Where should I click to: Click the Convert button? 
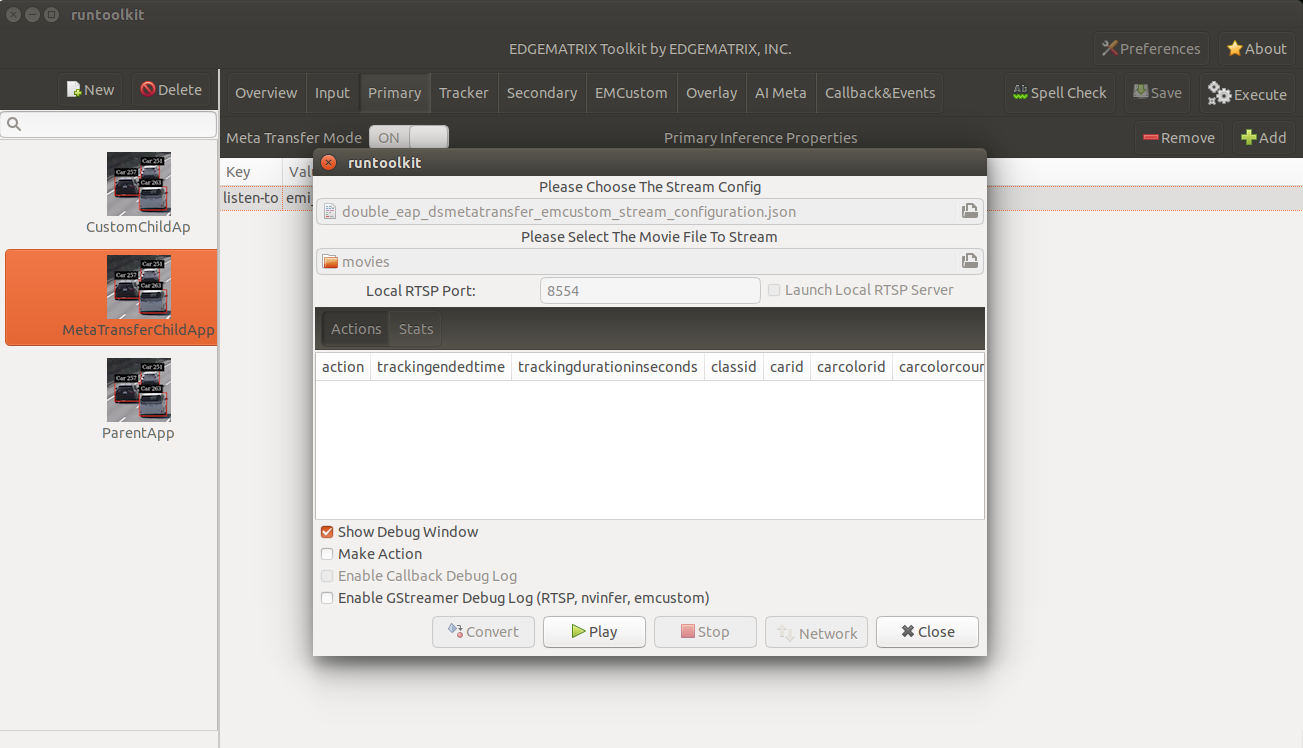[483, 632]
